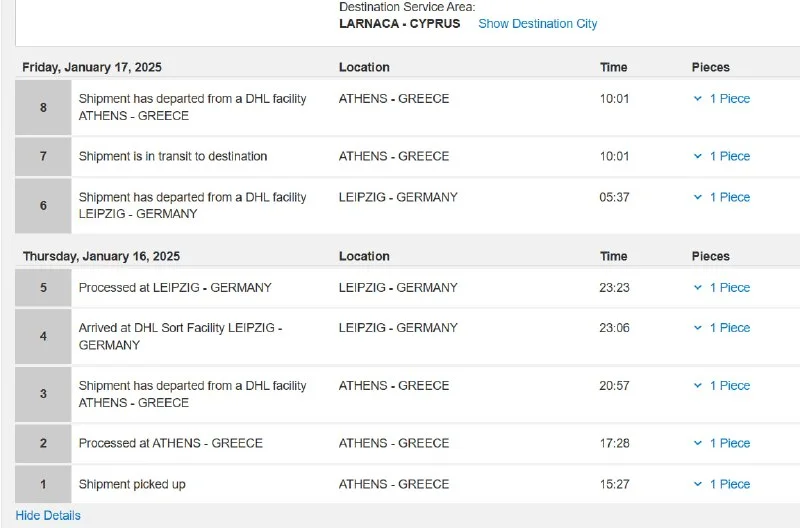The width and height of the screenshot is (800, 528).
Task: Expand the 1 Piece chevron for event 8
Action: point(698,99)
